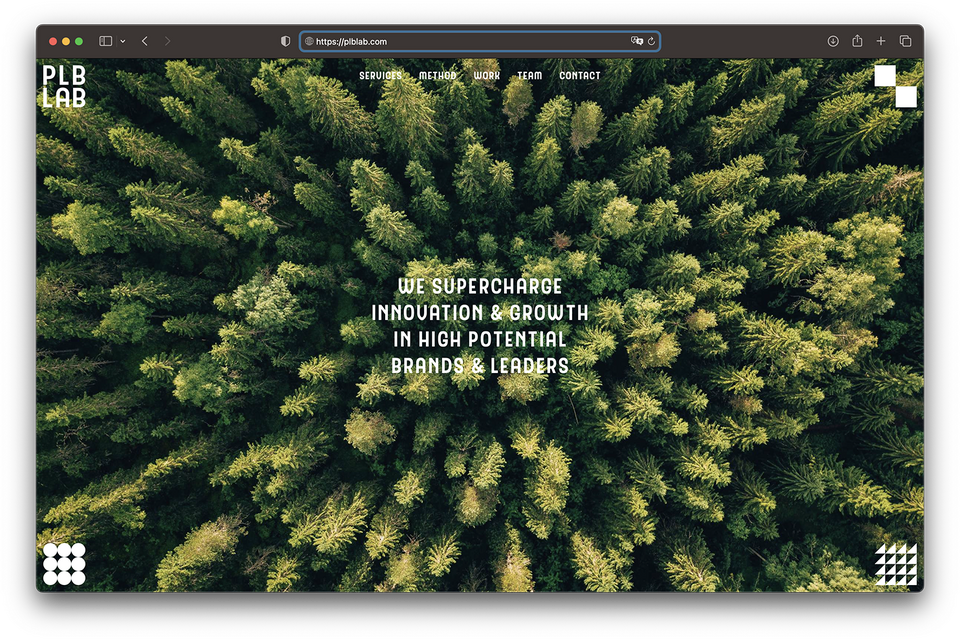Click the translate page icon
Image resolution: width=960 pixels, height=640 pixels.
[636, 41]
